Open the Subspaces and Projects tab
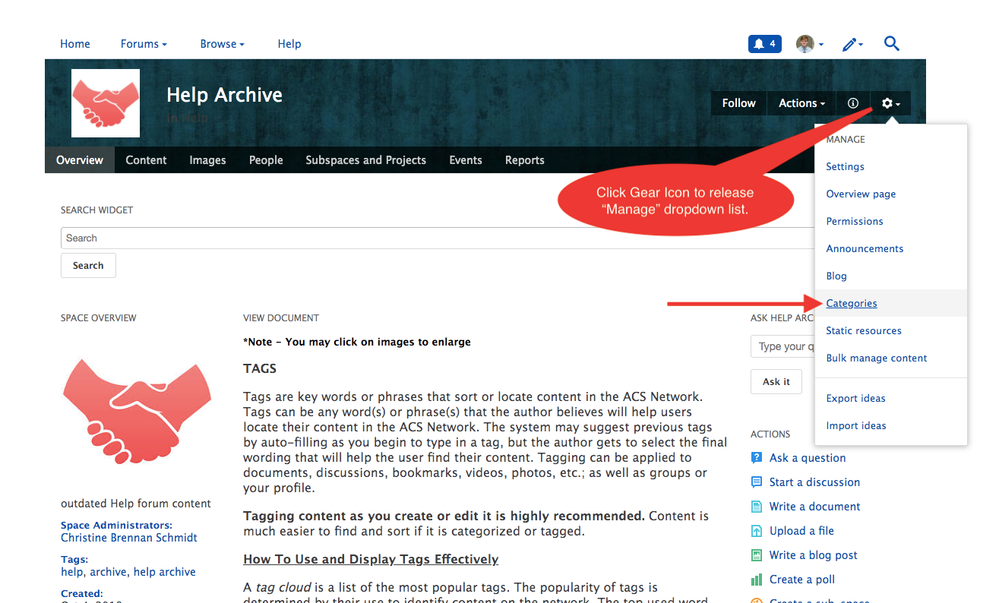 click(365, 160)
